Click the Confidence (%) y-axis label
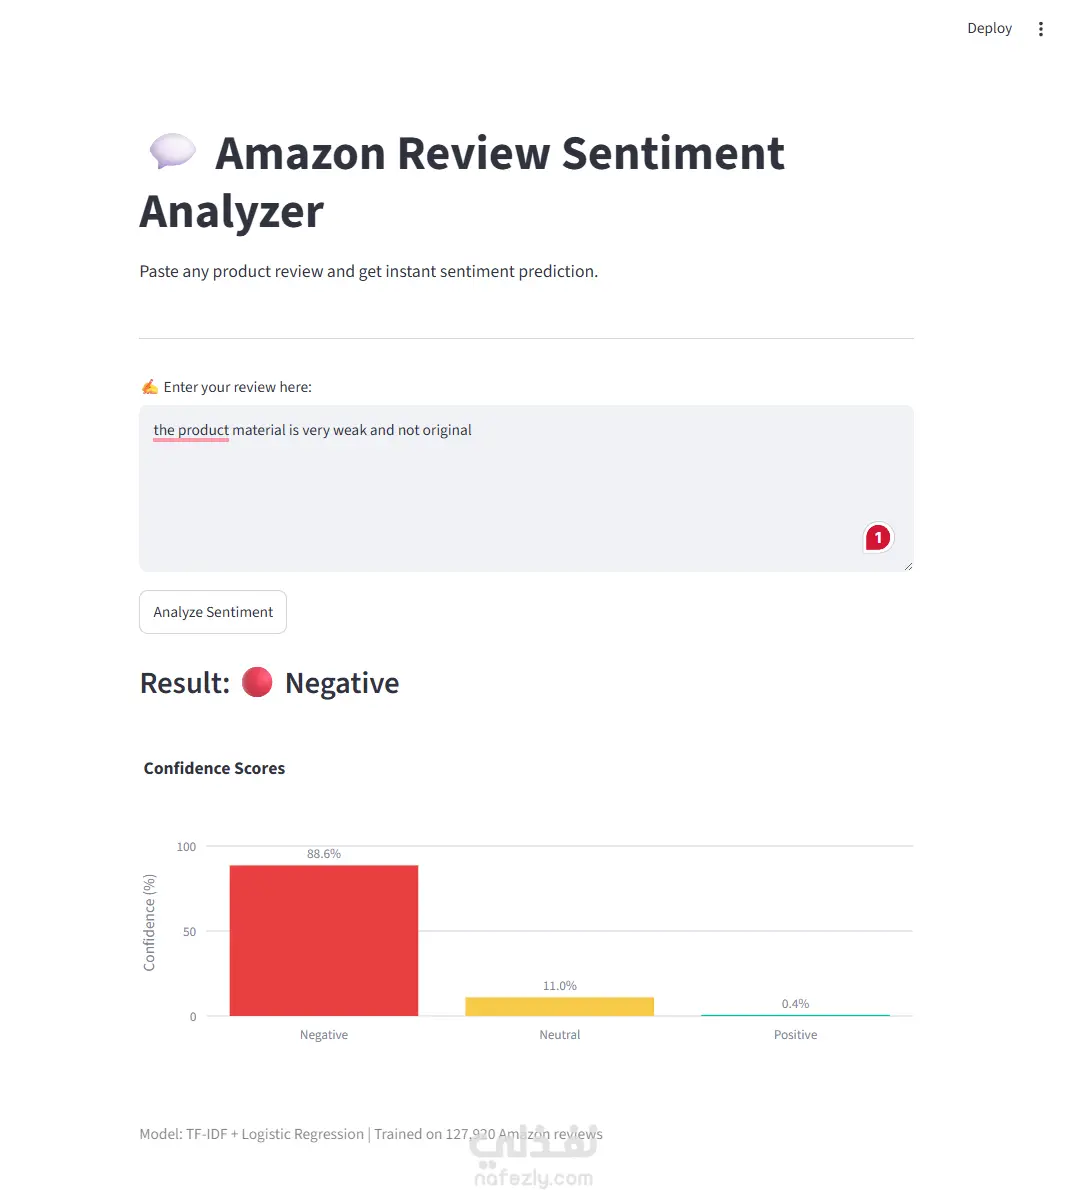The height and width of the screenshot is (1190, 1067). 150,922
